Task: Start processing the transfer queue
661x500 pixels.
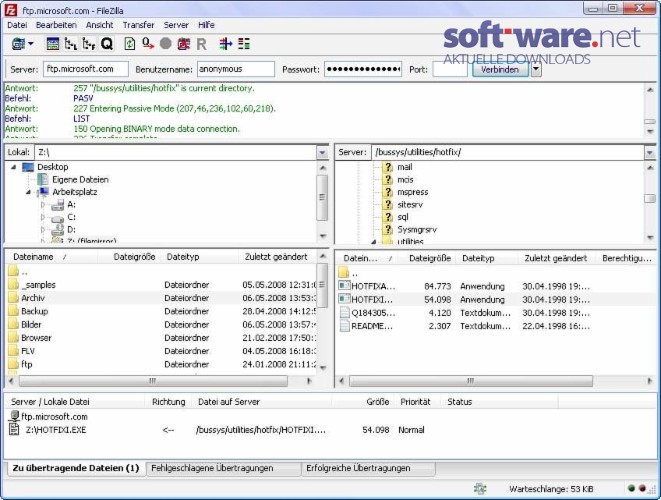Action: point(148,44)
